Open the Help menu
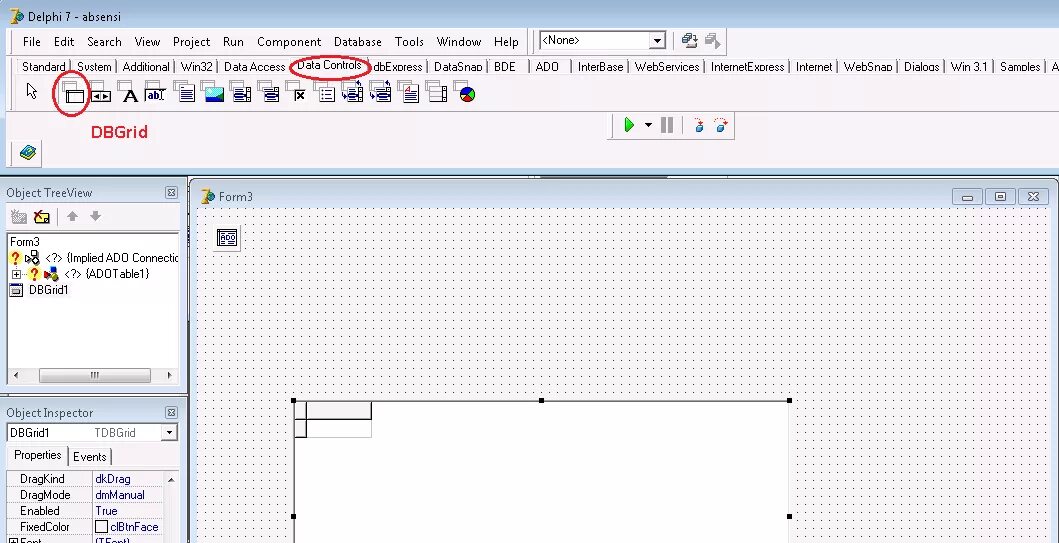 click(x=506, y=42)
